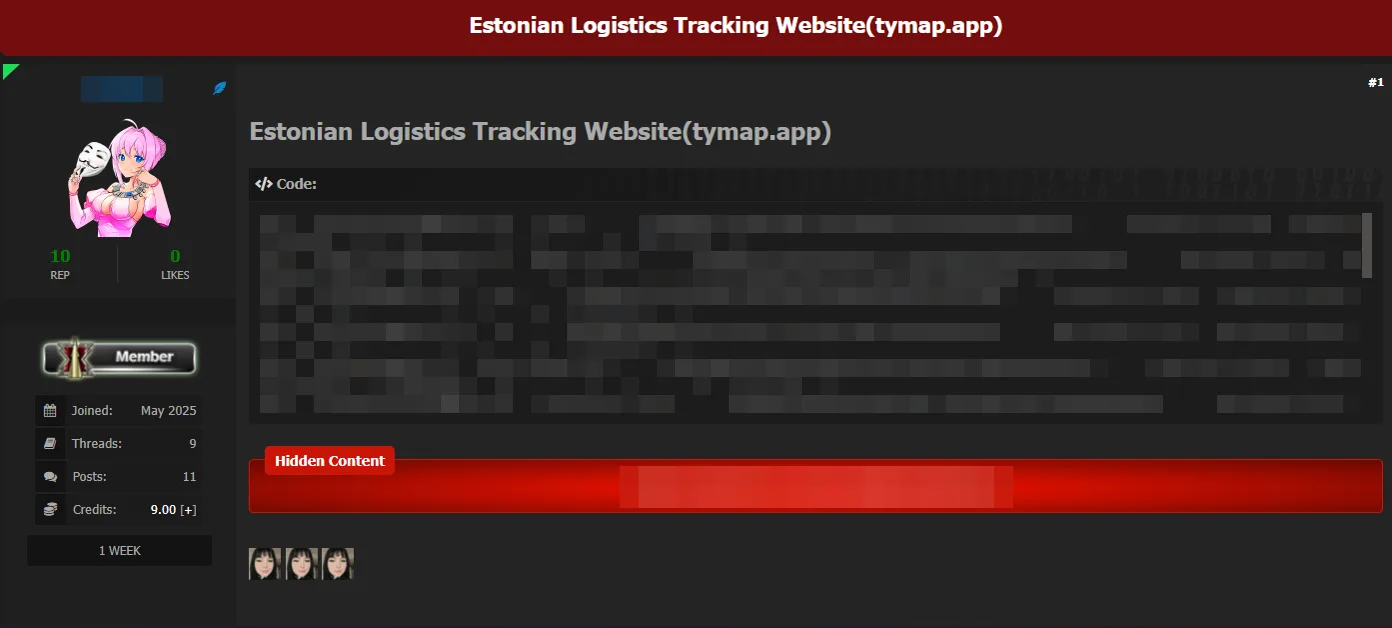The width and height of the screenshot is (1392, 628).
Task: Click the Posts speech bubble icon
Action: coord(50,477)
